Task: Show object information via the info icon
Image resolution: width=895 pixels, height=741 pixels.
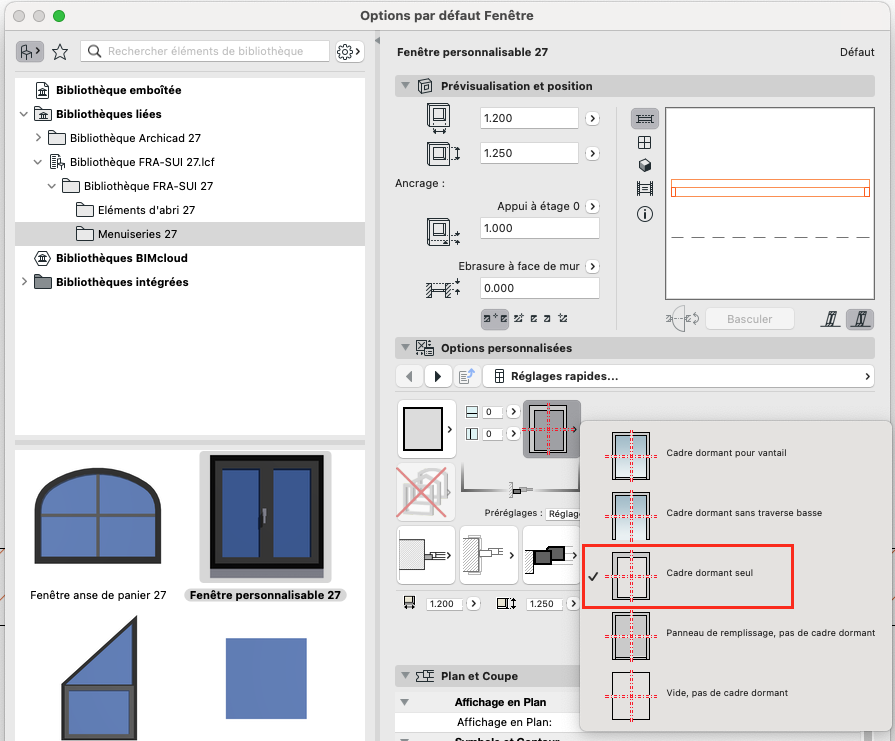Action: point(644,214)
